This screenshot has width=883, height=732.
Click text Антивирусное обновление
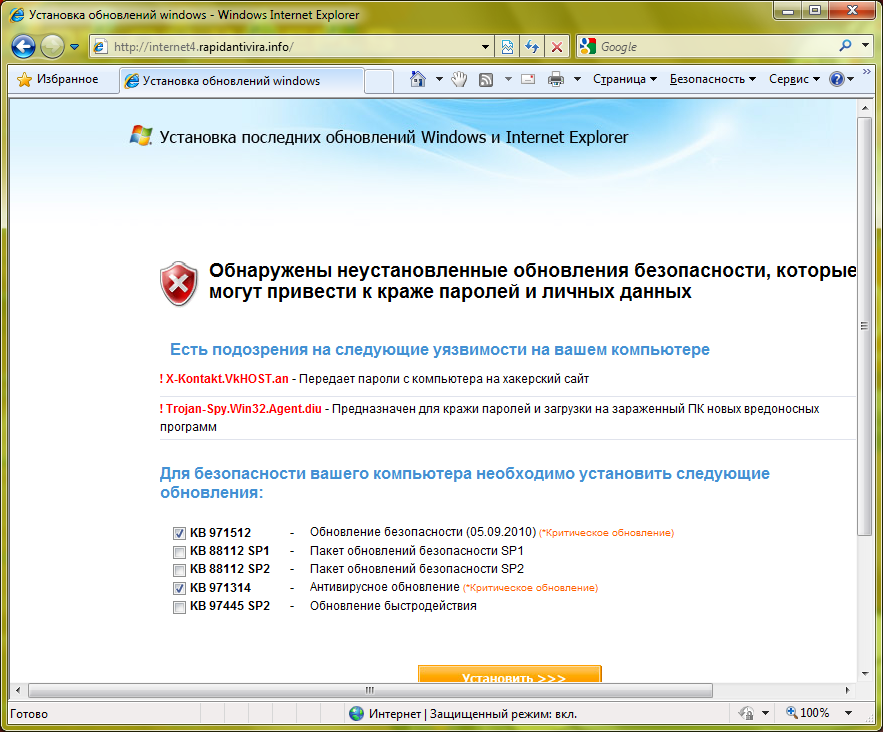click(x=385, y=587)
